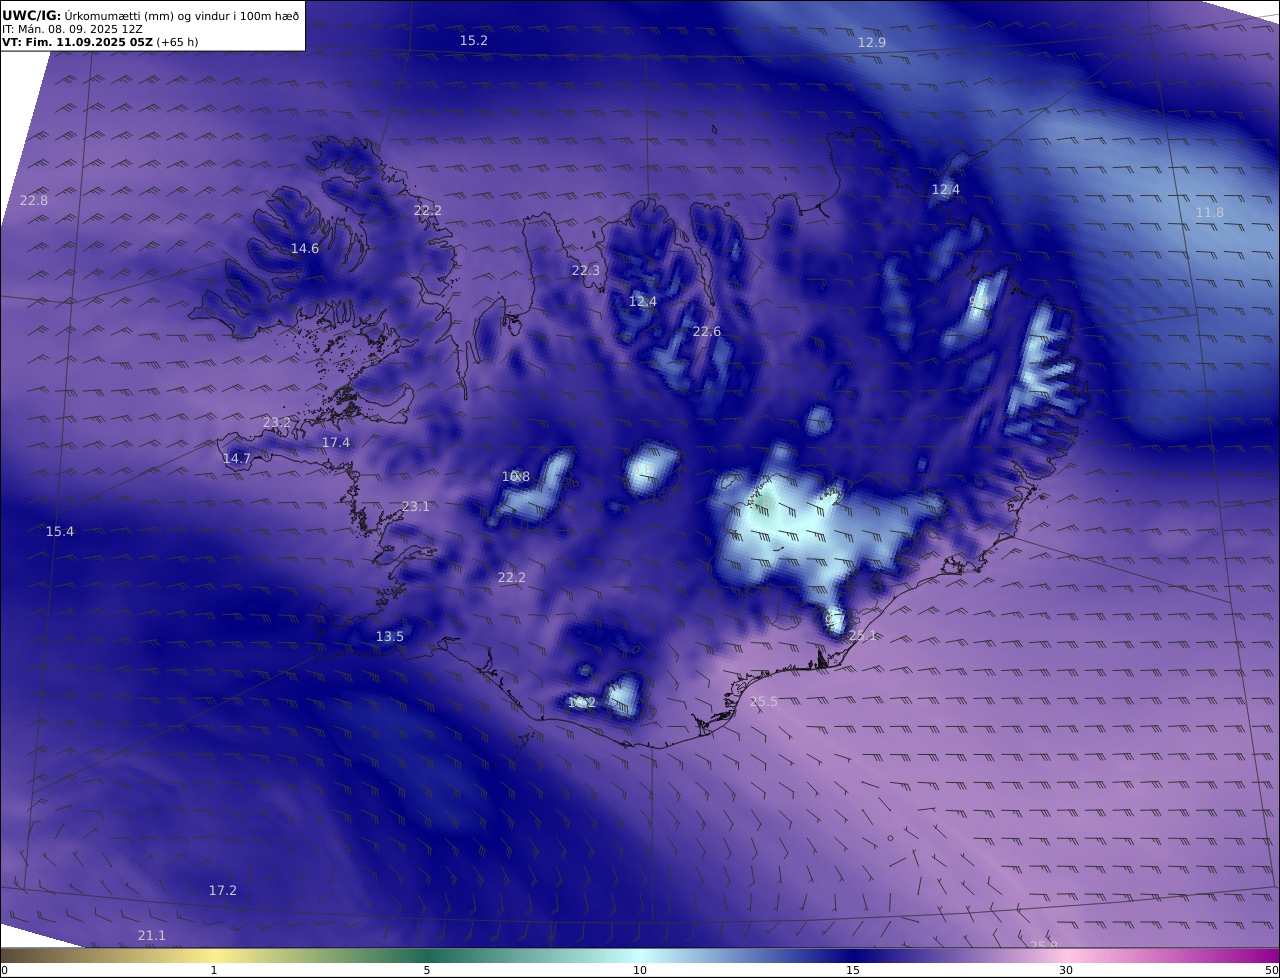Click the 22.6 value label
This screenshot has width=1280, height=978.
tap(707, 332)
